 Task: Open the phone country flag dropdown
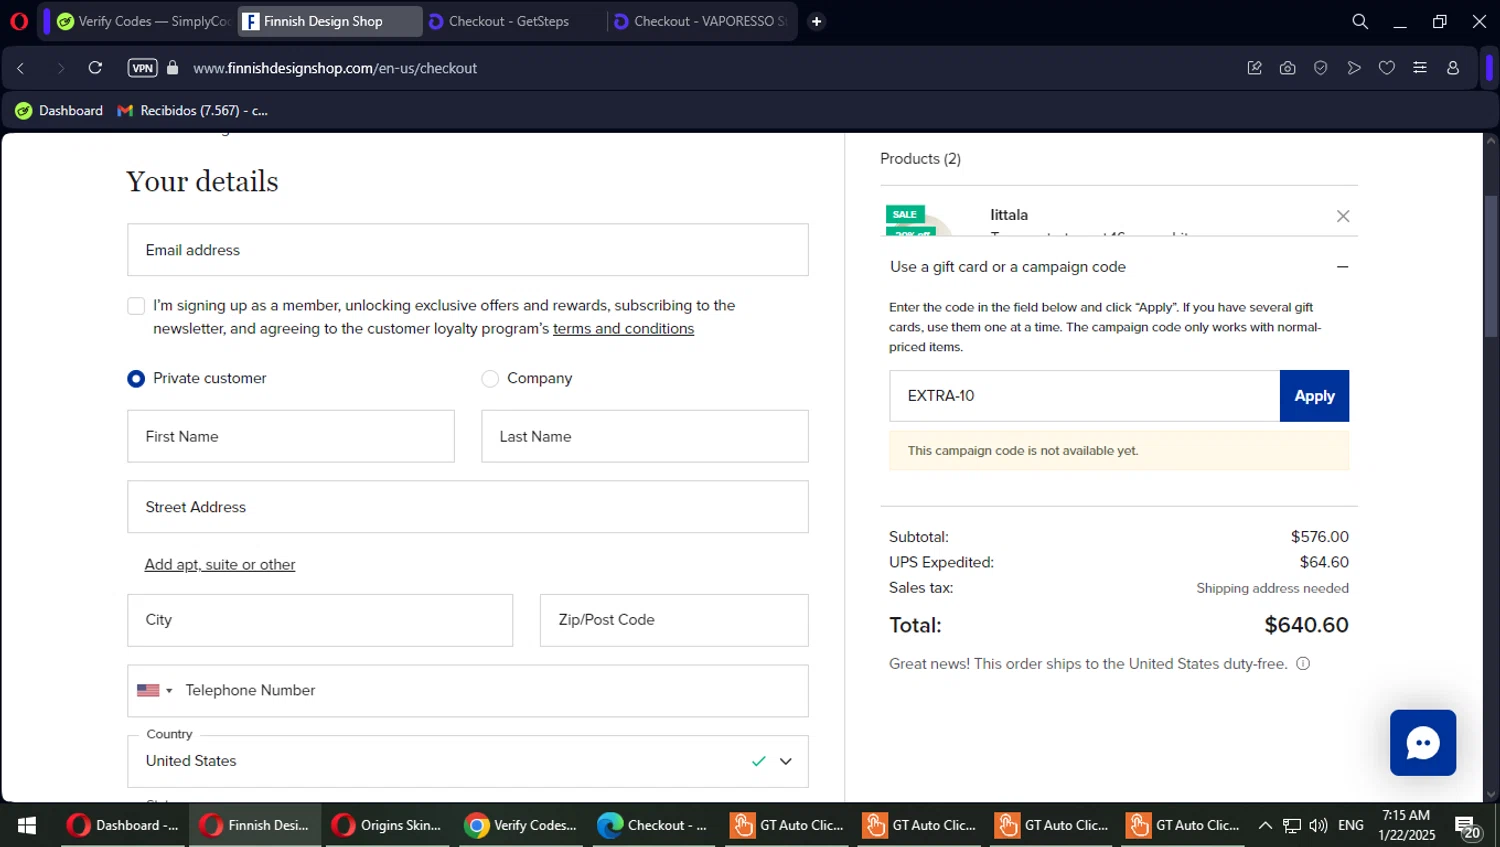[x=155, y=691]
